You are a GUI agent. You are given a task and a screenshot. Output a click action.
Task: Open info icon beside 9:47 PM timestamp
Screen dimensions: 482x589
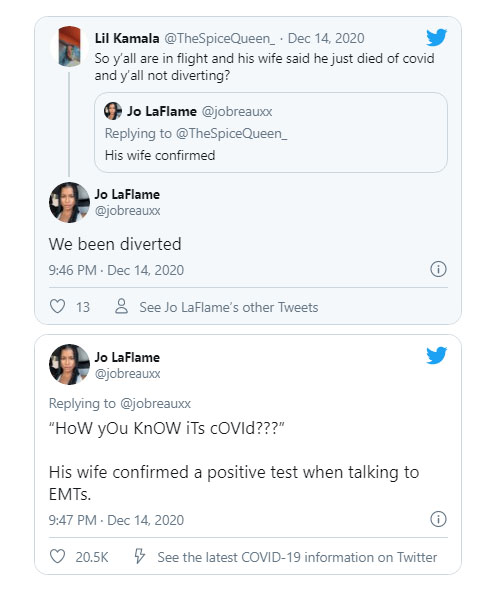click(x=438, y=519)
